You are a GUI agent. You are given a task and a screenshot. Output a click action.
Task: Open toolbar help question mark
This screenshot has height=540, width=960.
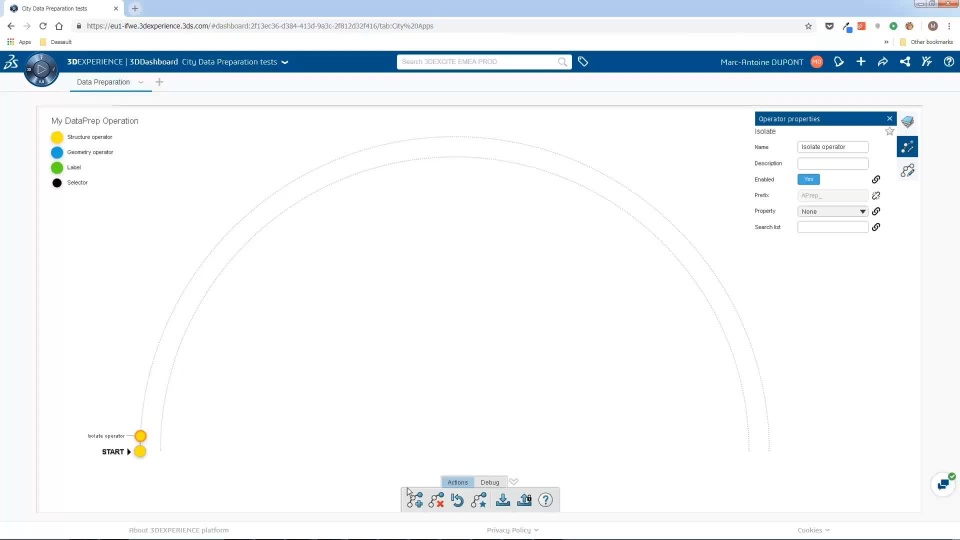click(x=546, y=500)
